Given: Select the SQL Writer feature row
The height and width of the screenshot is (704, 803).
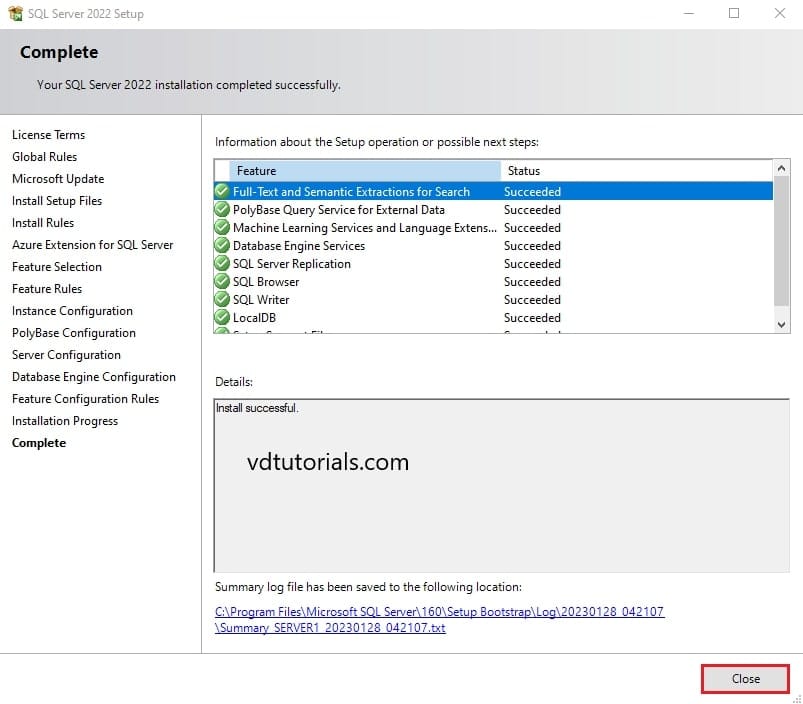Looking at the screenshot, I should pos(493,300).
